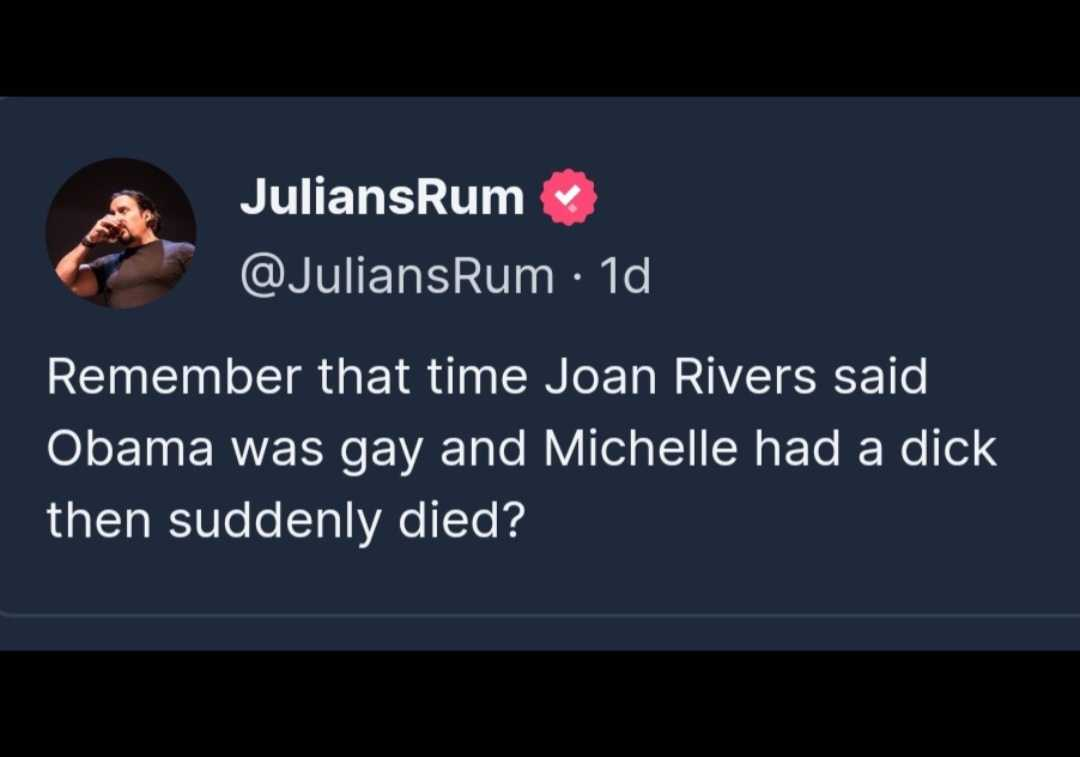Click the @JuliansRum handle
The image size is (1080, 757).
click(x=396, y=275)
